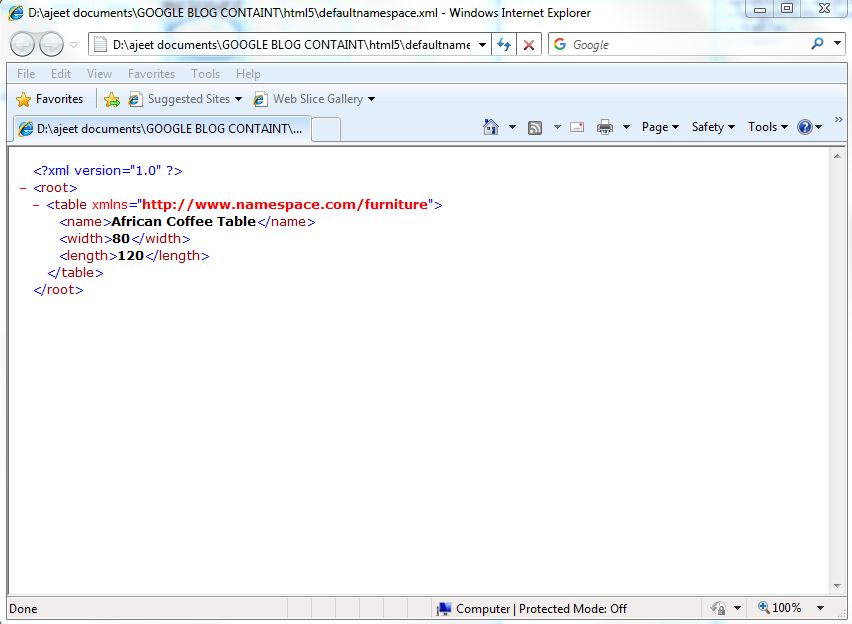Click the blue Help question mark icon

tap(805, 127)
